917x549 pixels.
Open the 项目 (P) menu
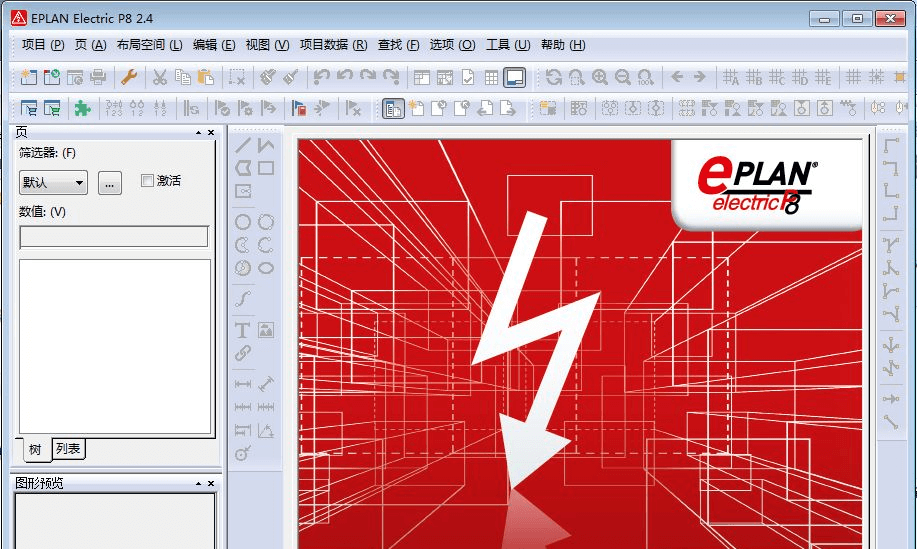tap(43, 45)
